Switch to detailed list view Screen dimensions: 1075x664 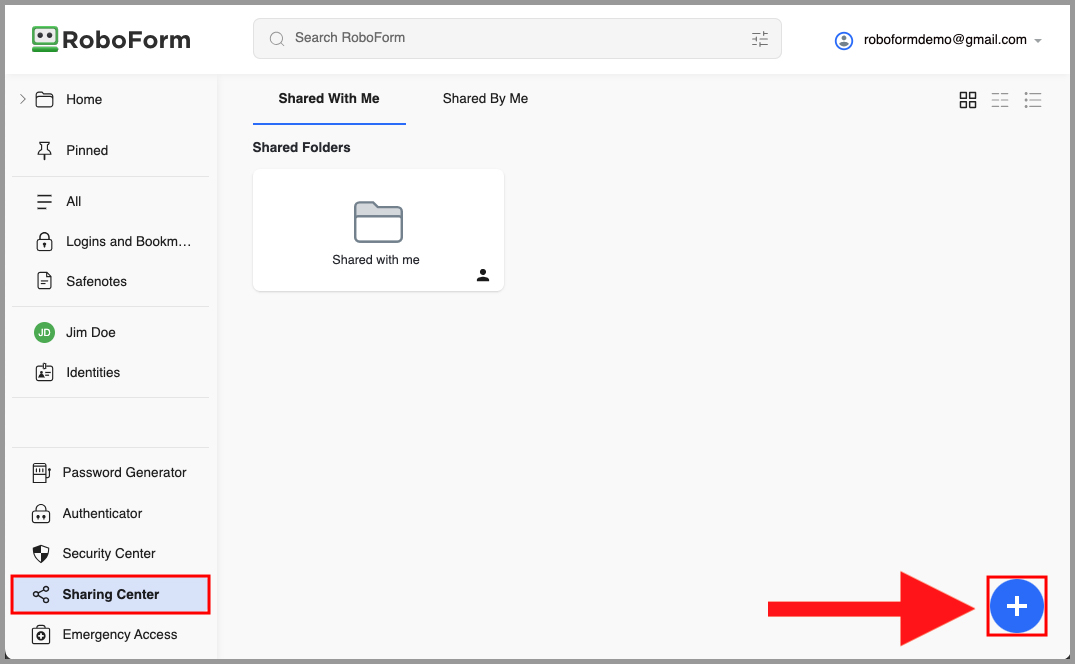(x=1032, y=100)
